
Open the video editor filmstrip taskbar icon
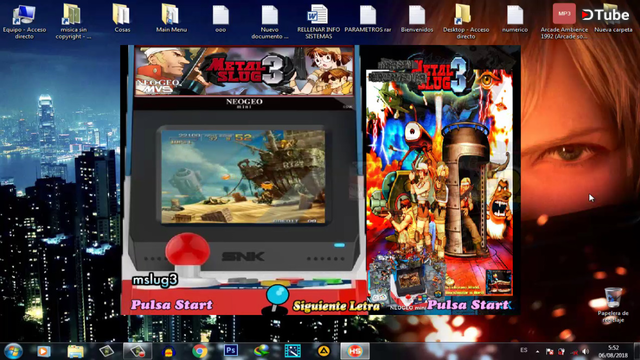click(x=292, y=351)
